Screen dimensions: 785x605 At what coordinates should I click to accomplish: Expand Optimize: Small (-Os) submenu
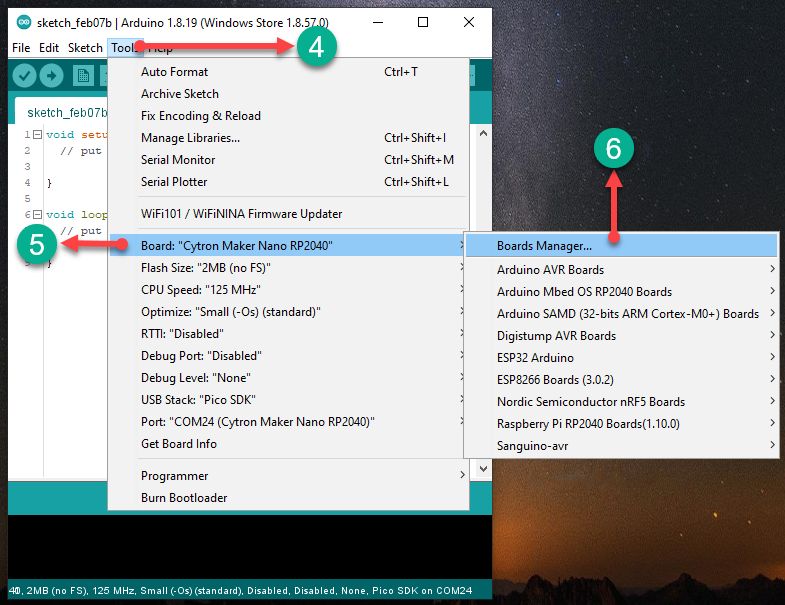coord(288,312)
